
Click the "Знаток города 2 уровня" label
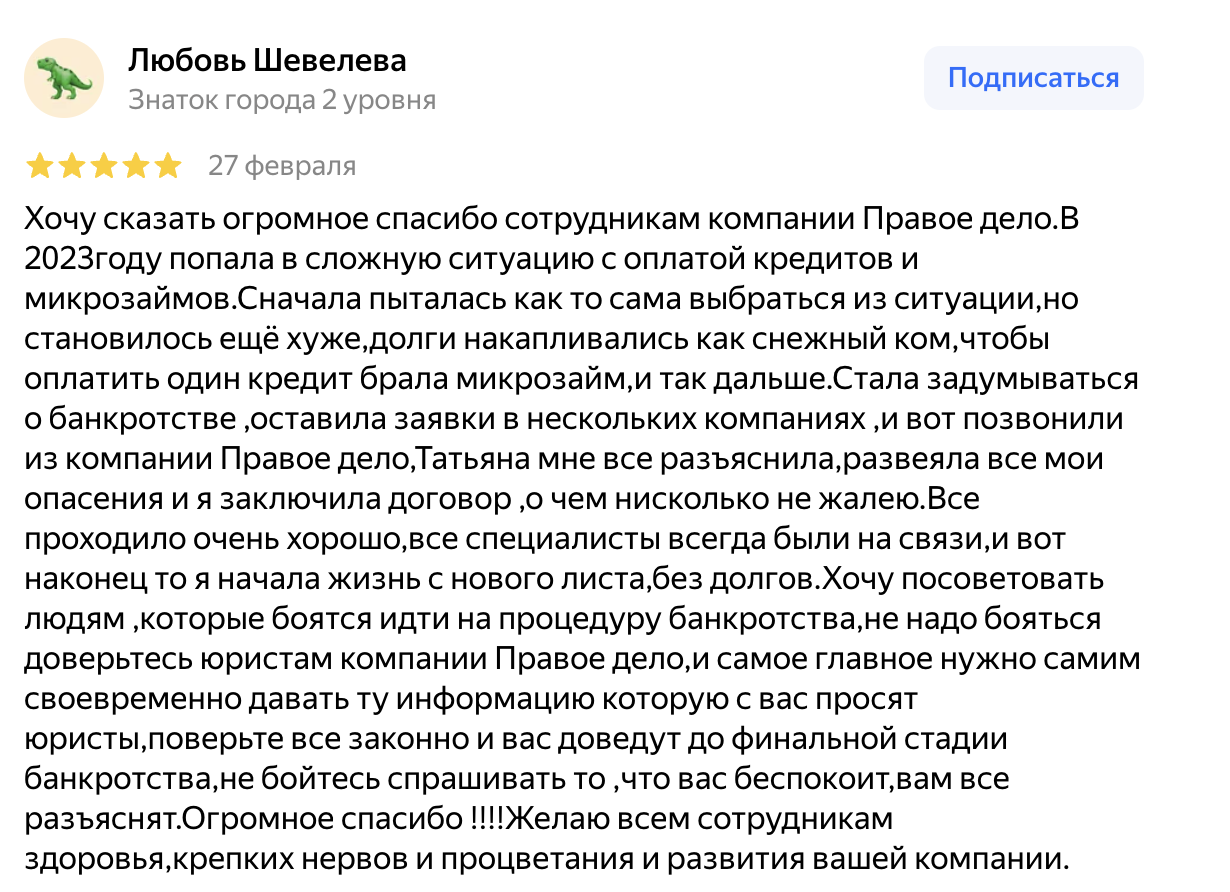[x=282, y=100]
